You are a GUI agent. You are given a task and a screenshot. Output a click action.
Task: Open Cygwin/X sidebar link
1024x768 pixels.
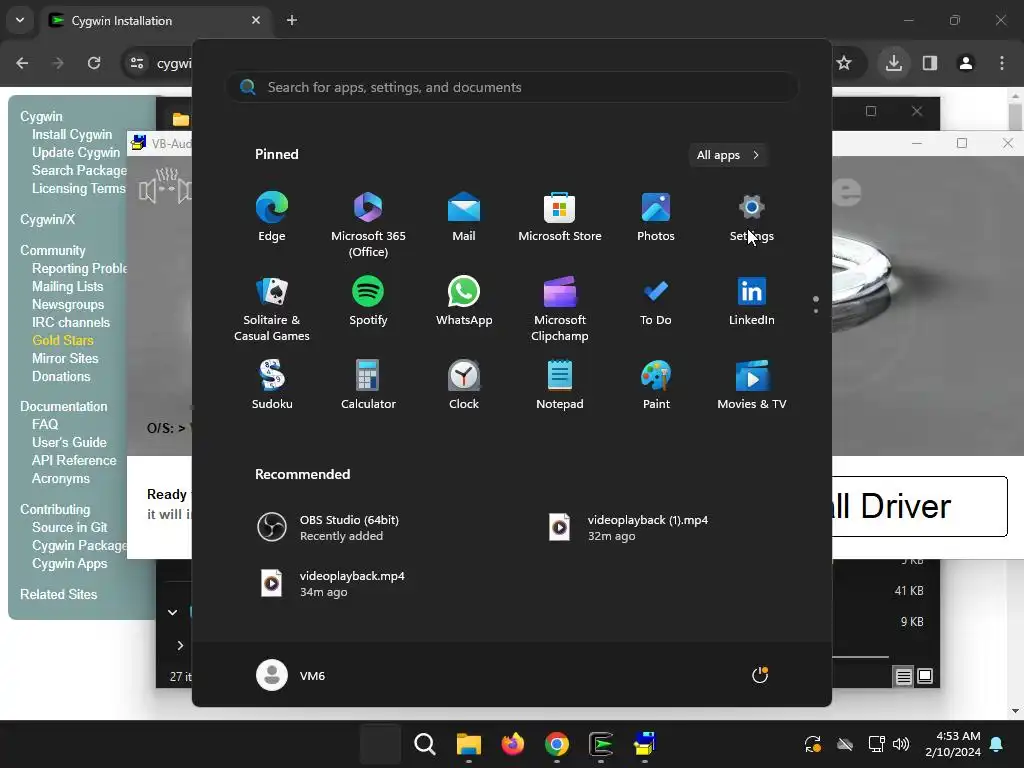[47, 219]
